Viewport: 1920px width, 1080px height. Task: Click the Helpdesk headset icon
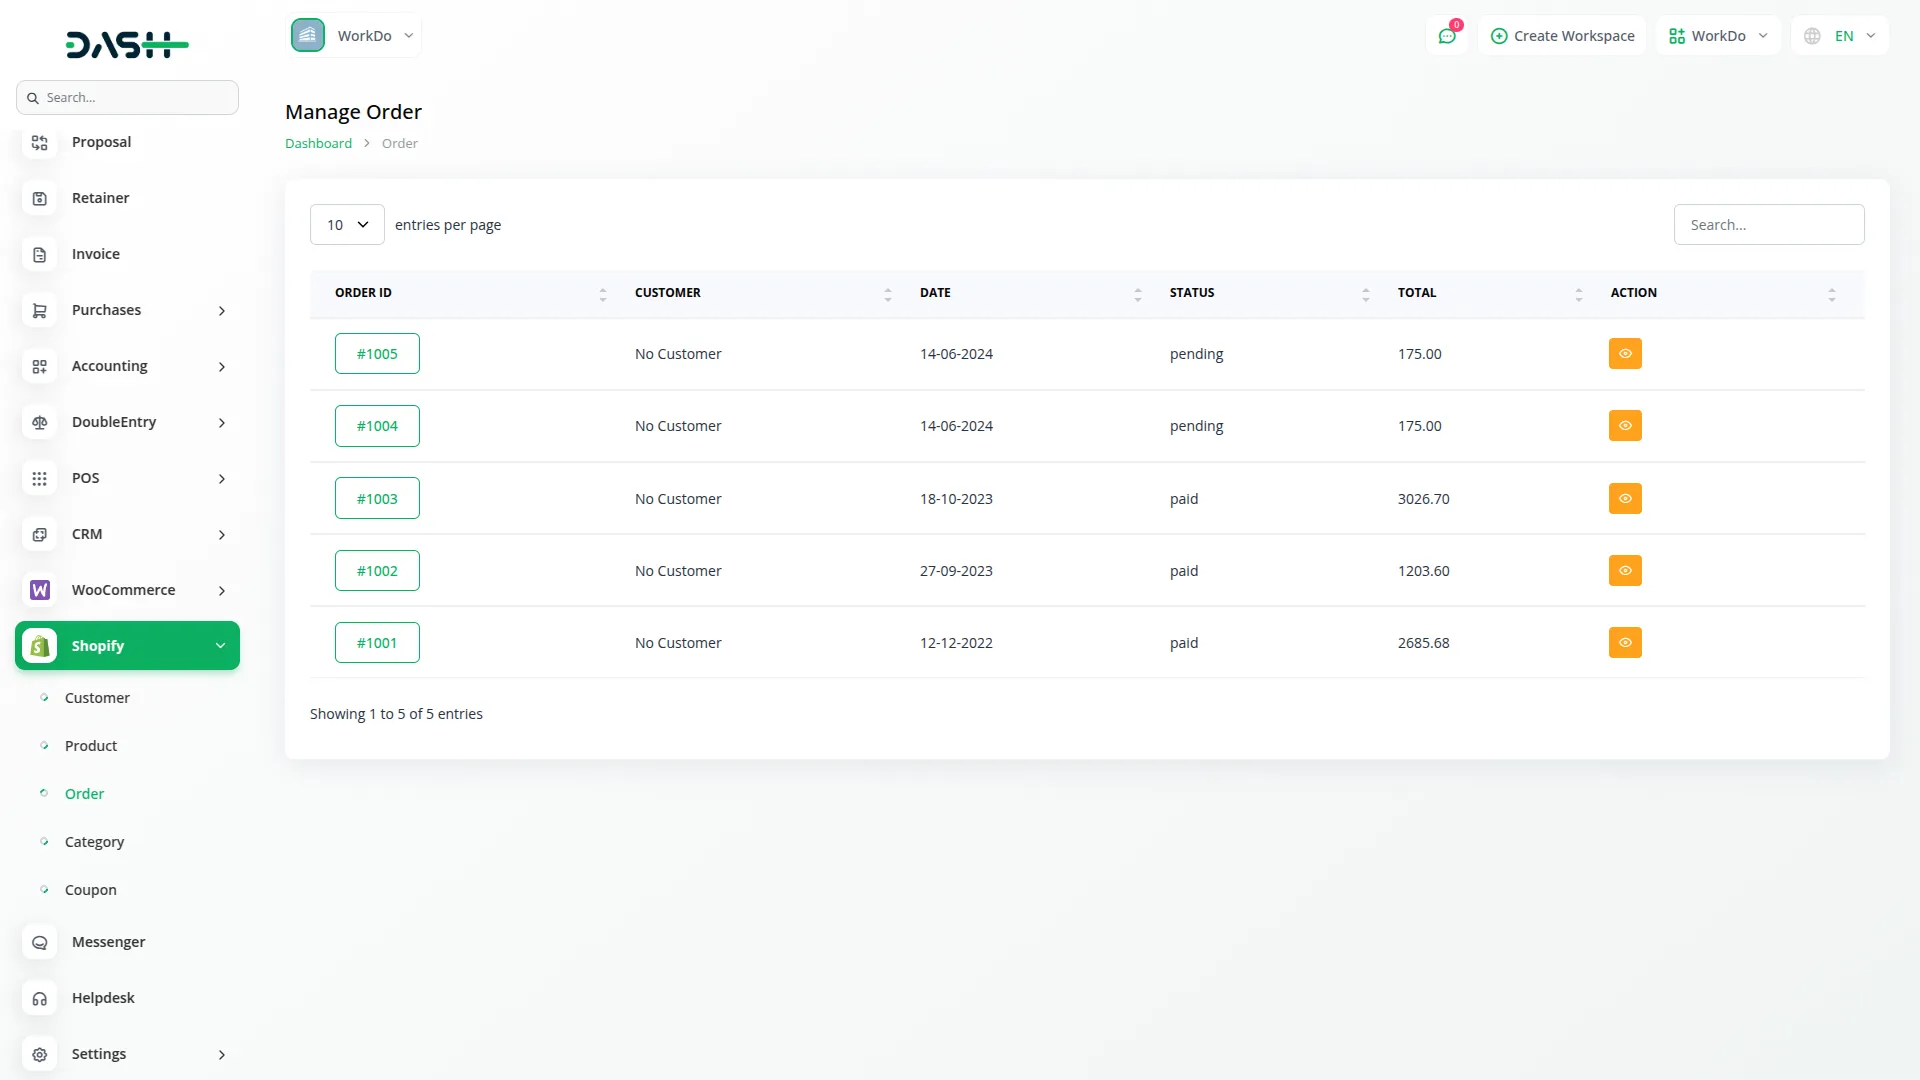39,998
